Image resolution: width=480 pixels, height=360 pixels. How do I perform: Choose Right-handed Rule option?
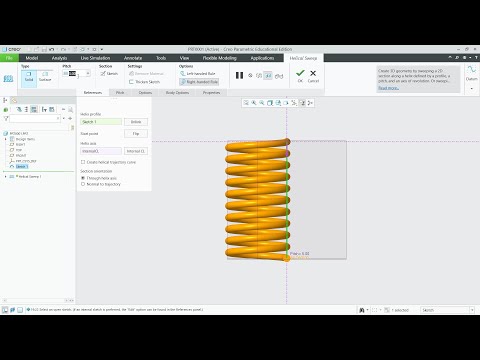[x=199, y=82]
